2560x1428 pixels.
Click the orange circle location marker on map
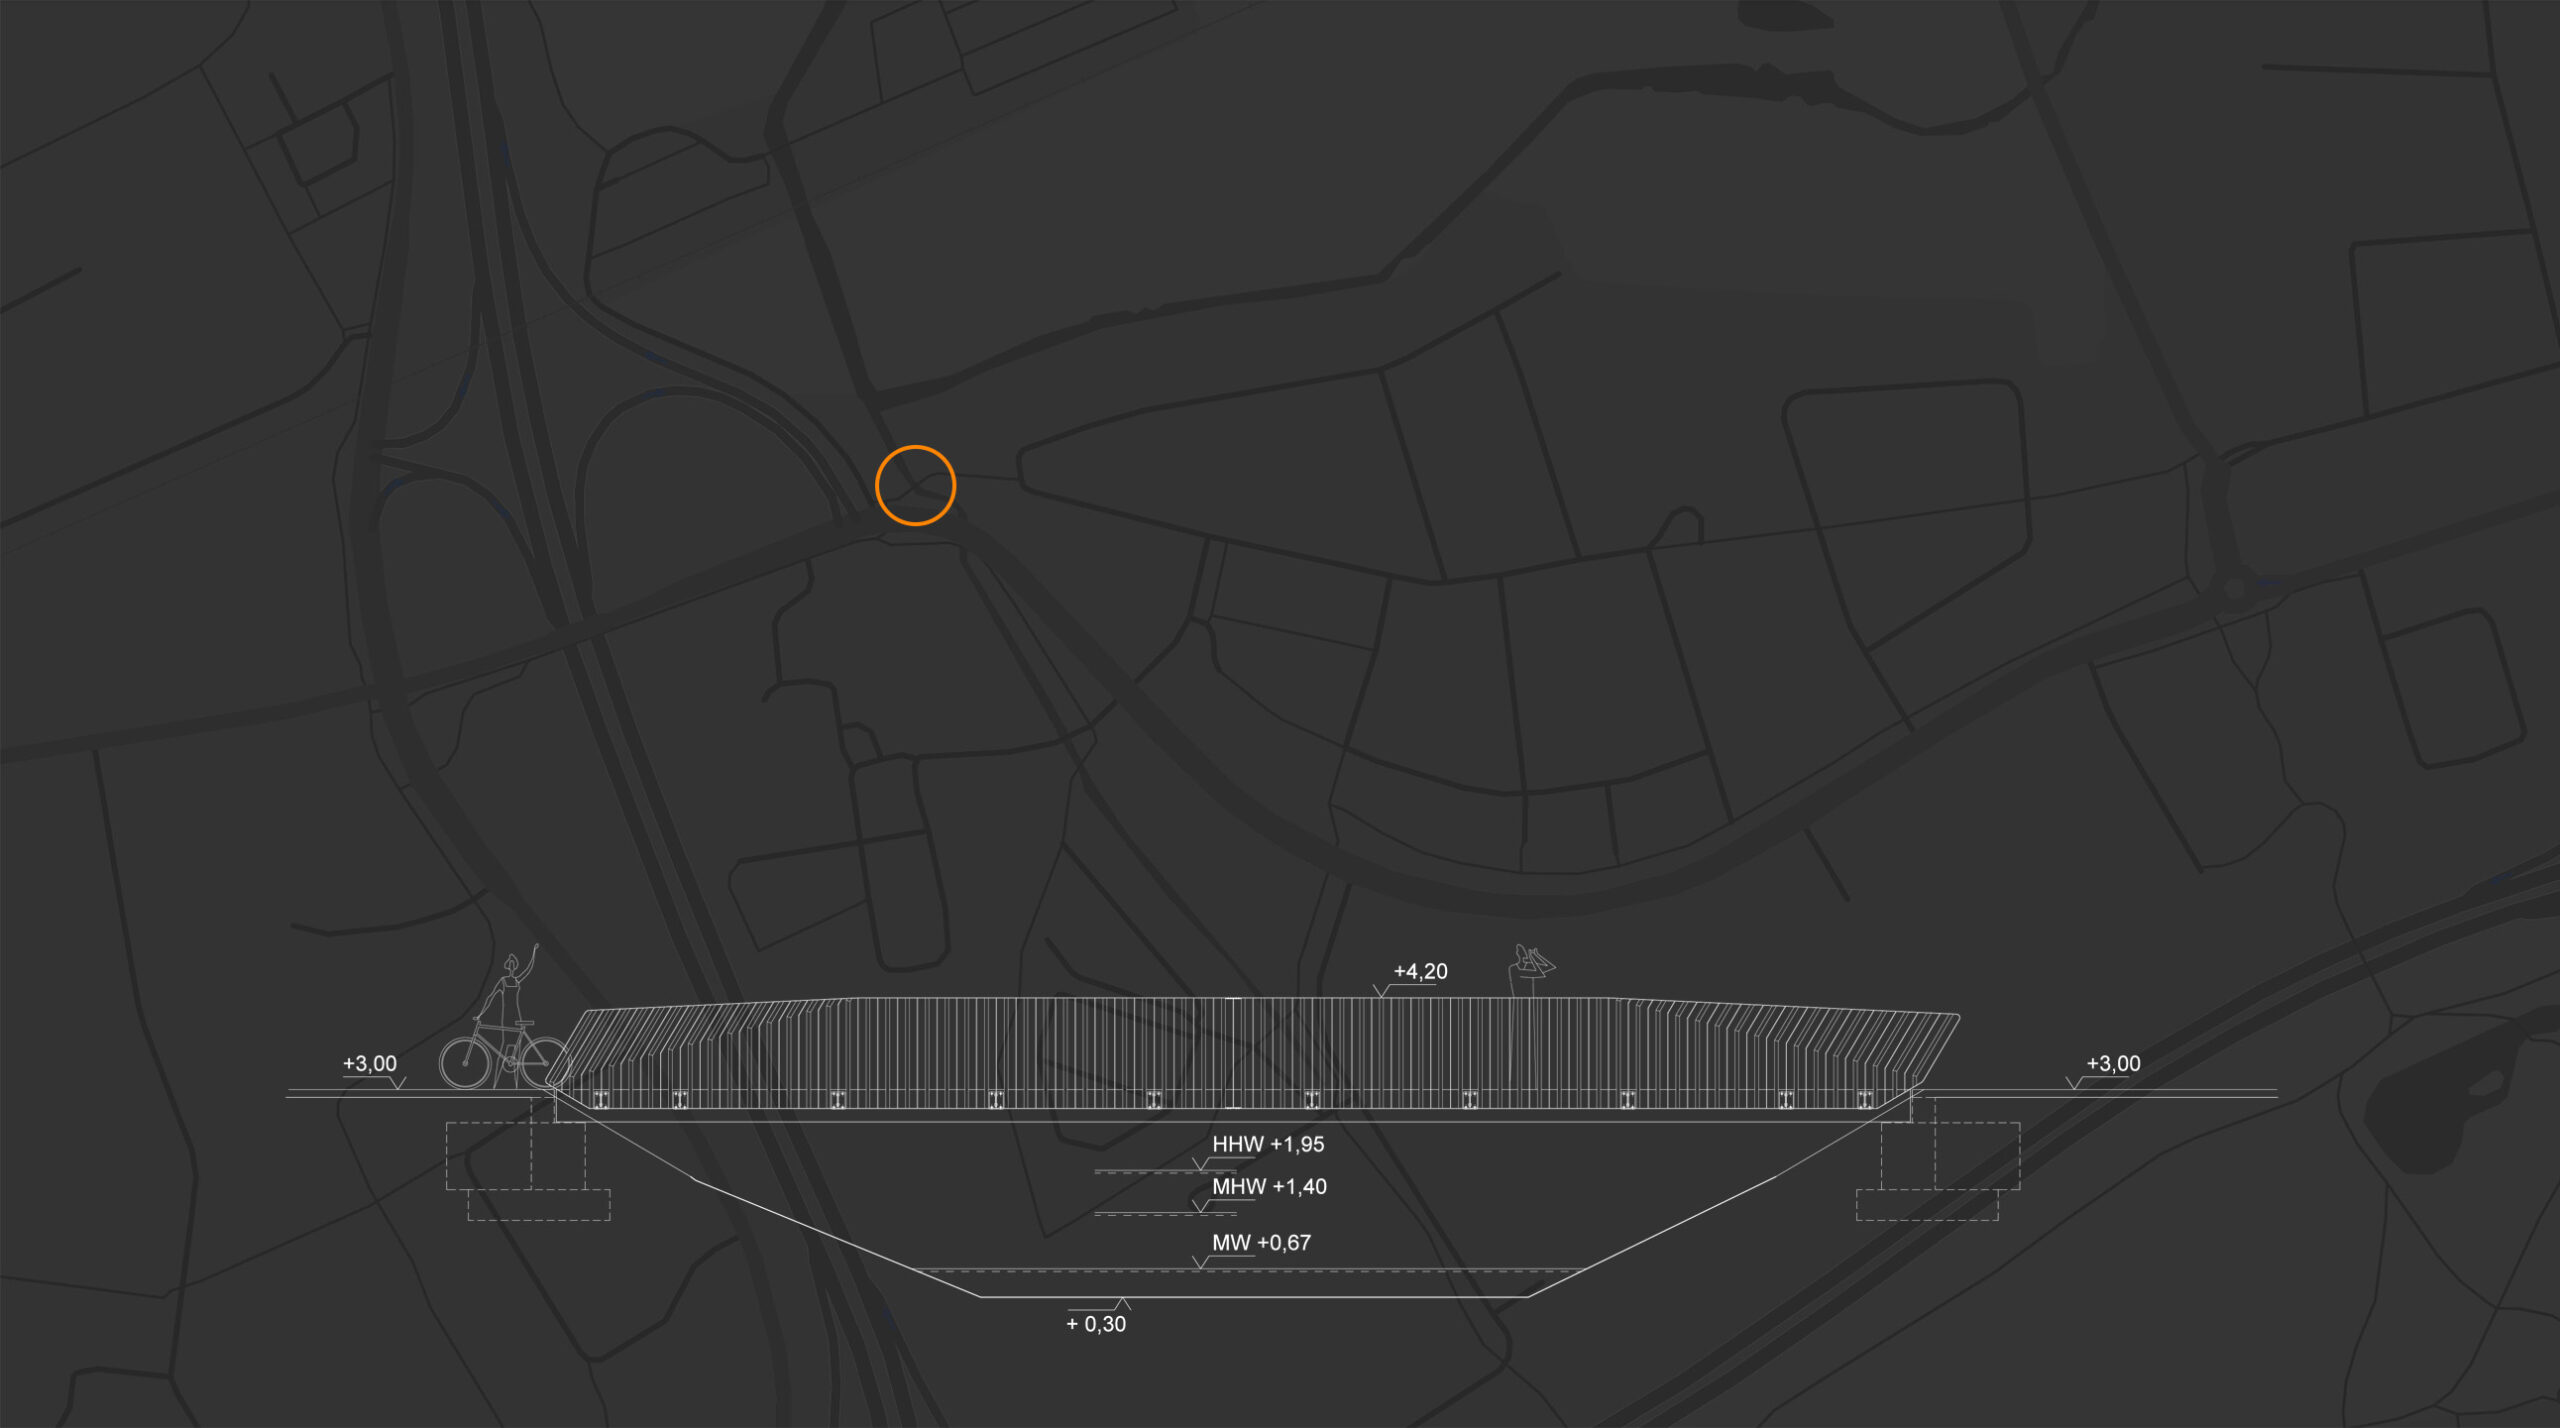coord(915,485)
